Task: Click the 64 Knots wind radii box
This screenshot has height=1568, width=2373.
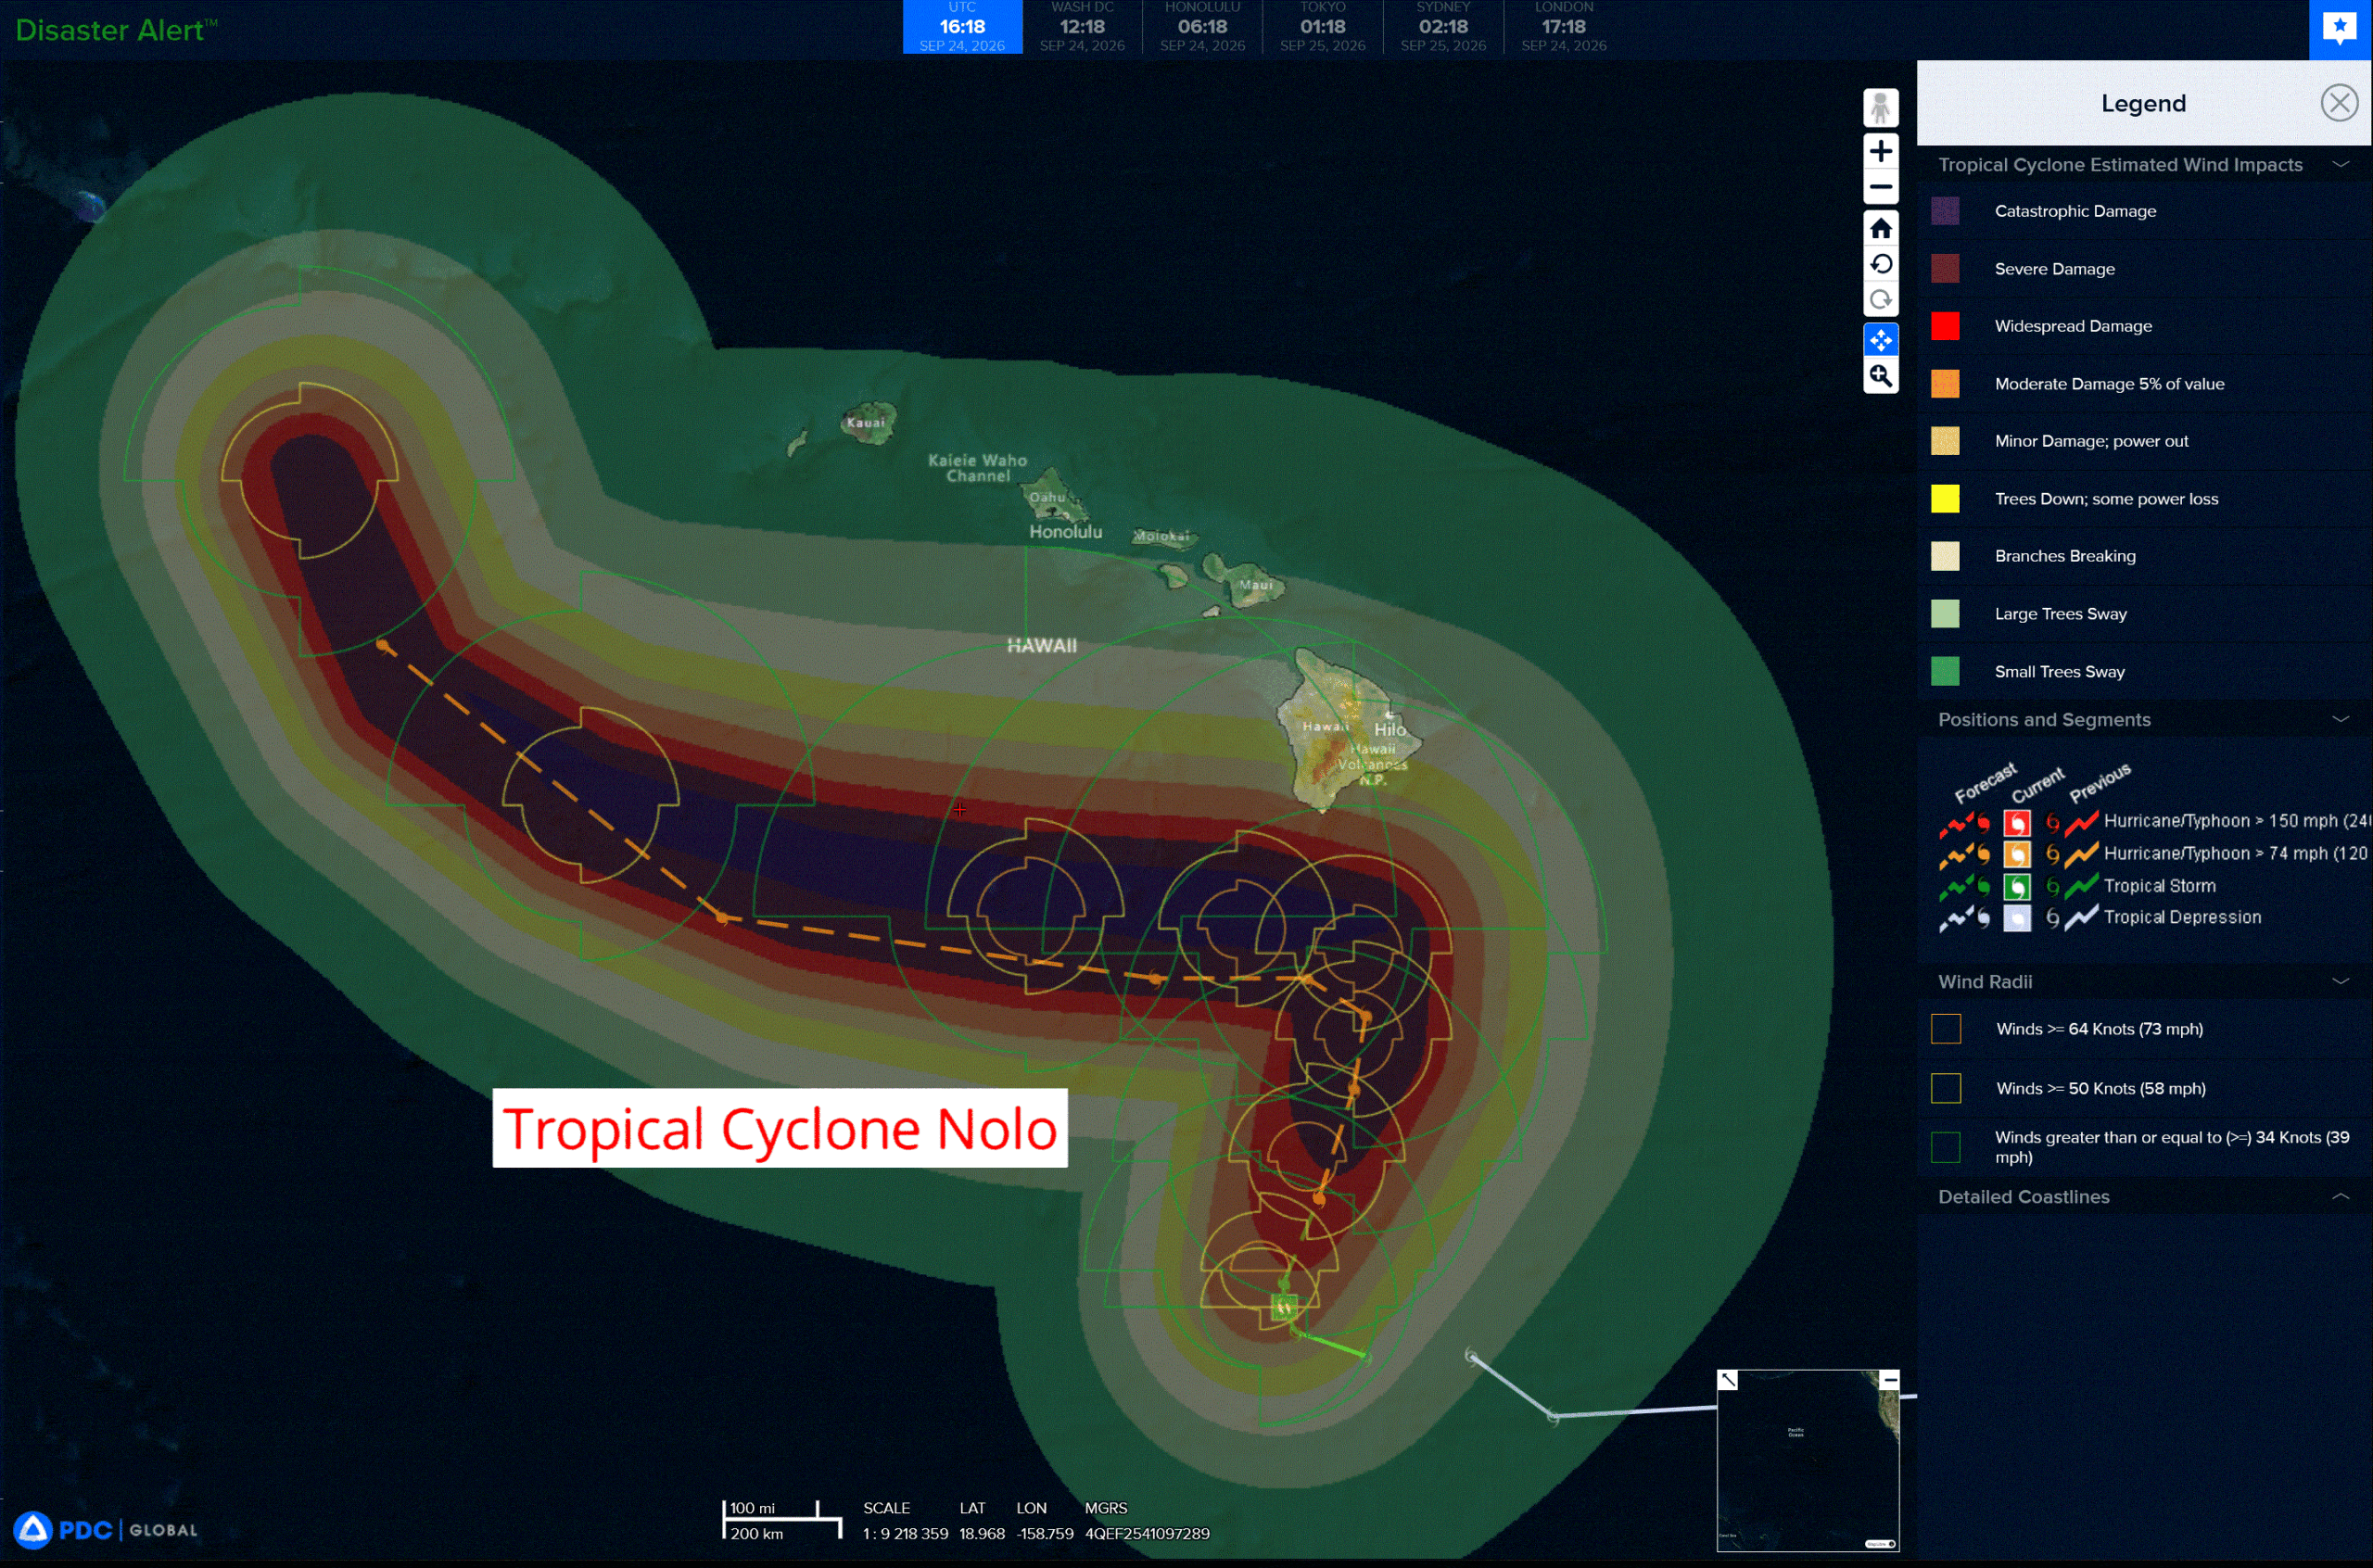Action: (x=1946, y=1029)
